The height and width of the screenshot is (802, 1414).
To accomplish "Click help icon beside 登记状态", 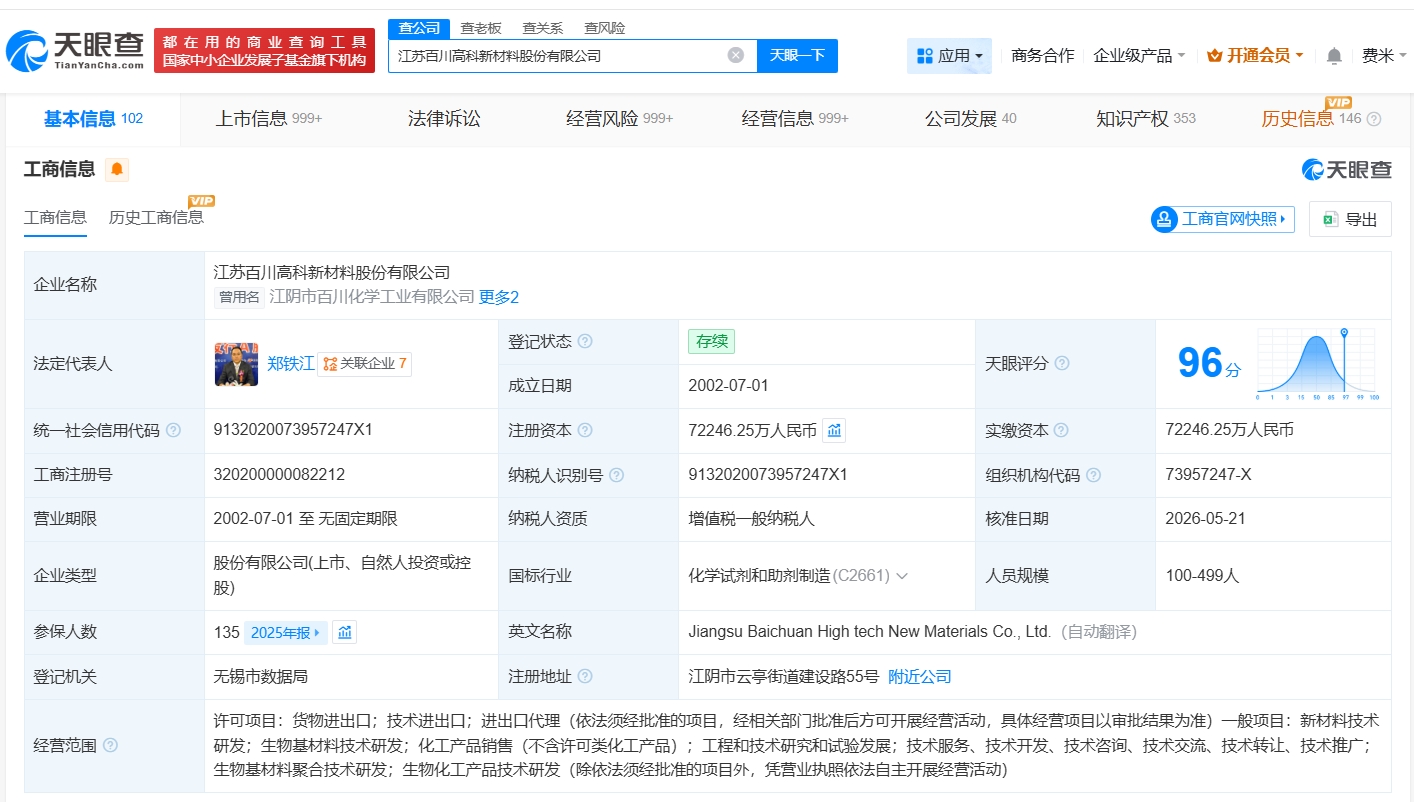I will pos(585,342).
